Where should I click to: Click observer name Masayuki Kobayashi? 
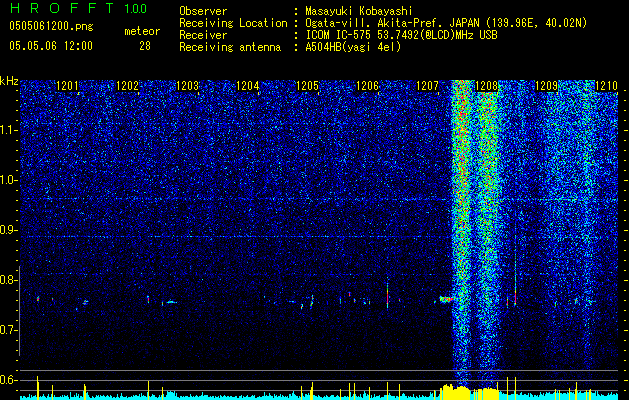359,11
